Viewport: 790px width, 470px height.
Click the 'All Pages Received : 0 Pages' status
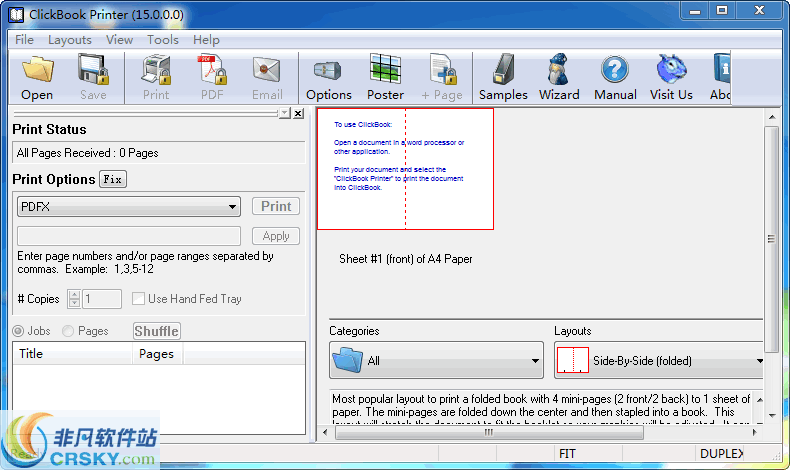pos(88,153)
